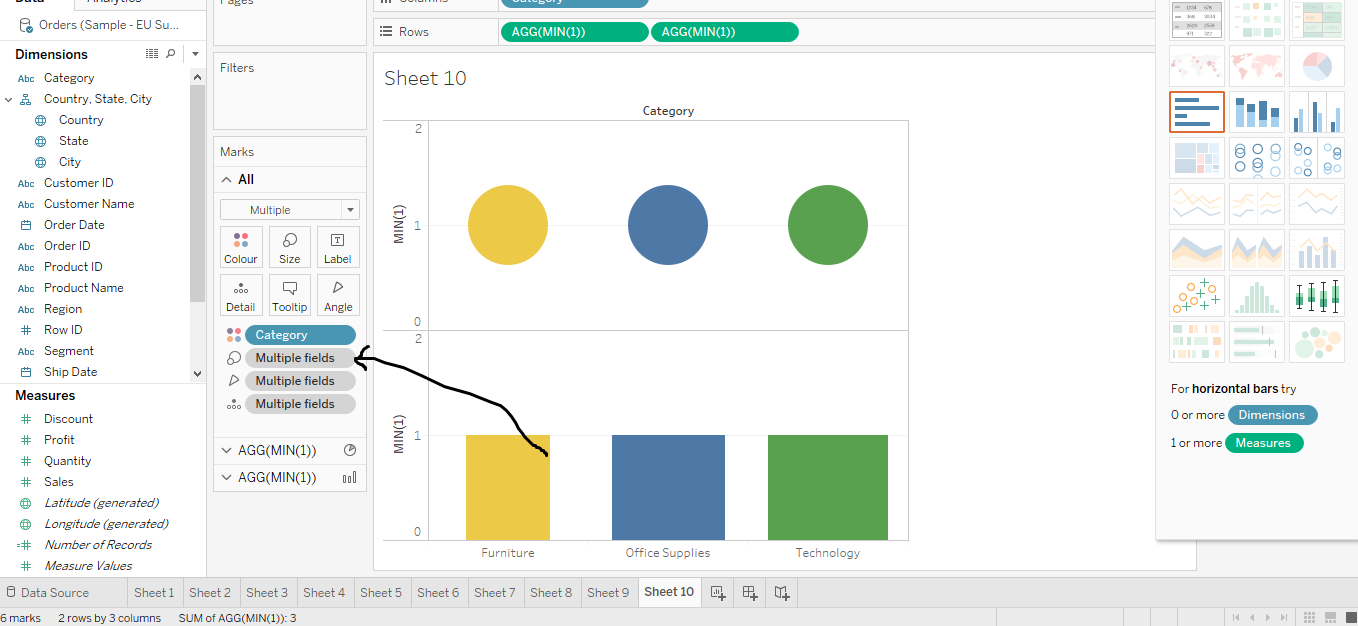
Task: Select the circle views chart type
Action: 1256,158
